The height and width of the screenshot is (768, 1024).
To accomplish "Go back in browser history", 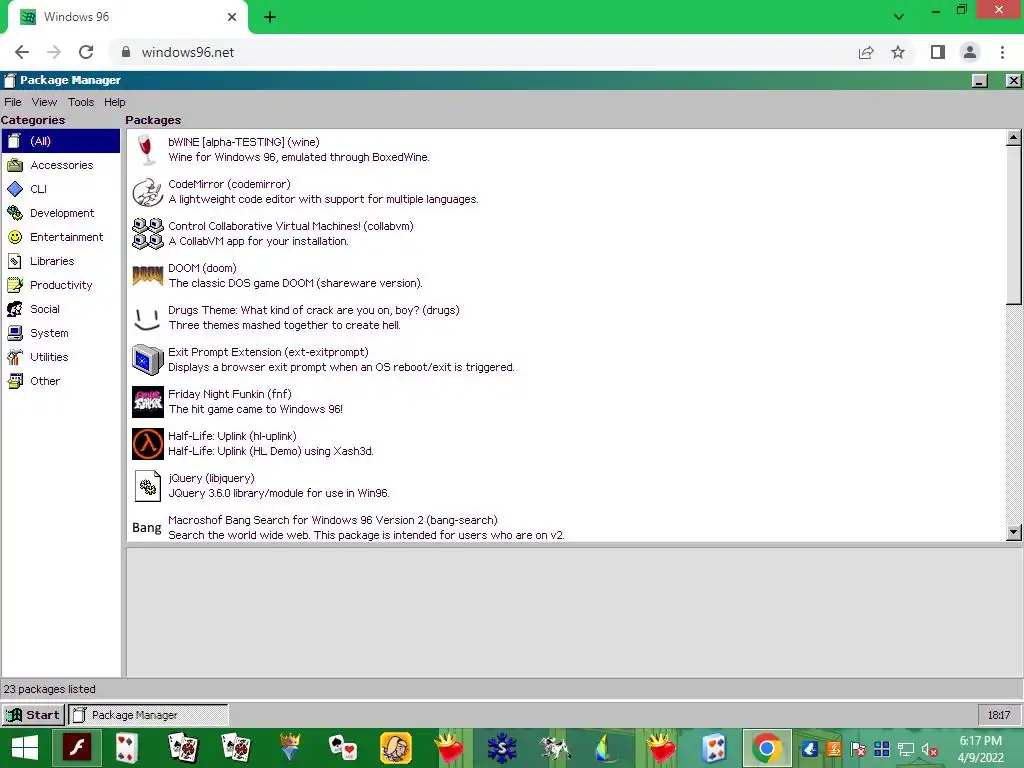I will point(22,52).
